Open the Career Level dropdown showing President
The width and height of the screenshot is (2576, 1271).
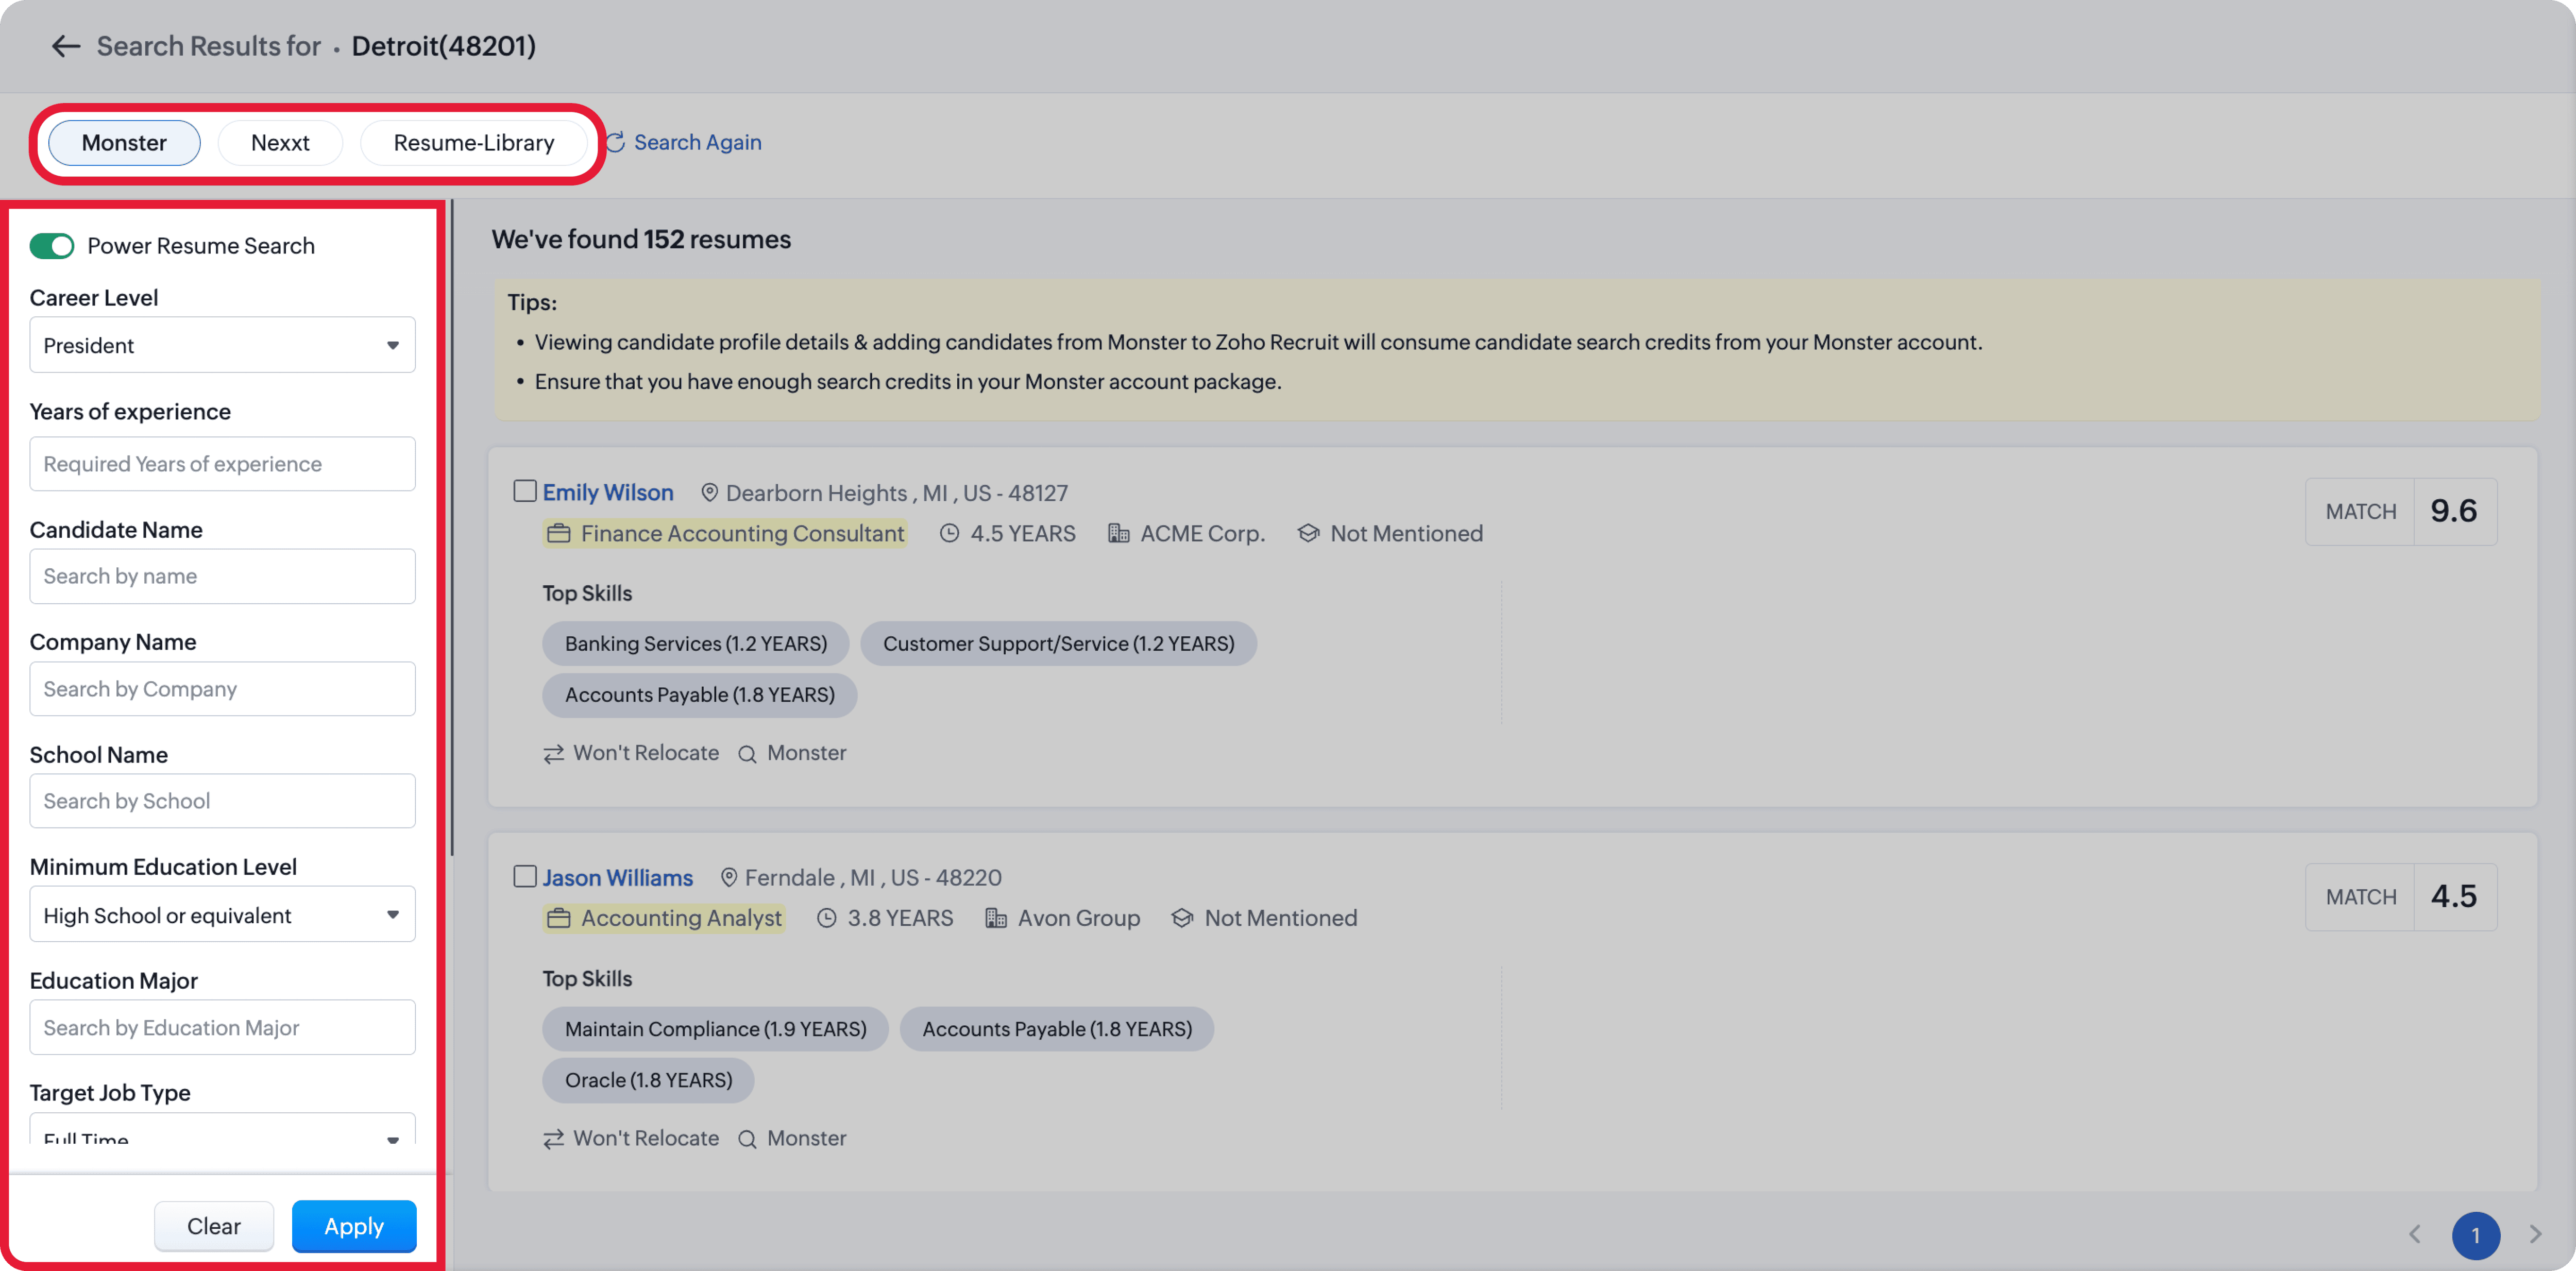coord(222,345)
